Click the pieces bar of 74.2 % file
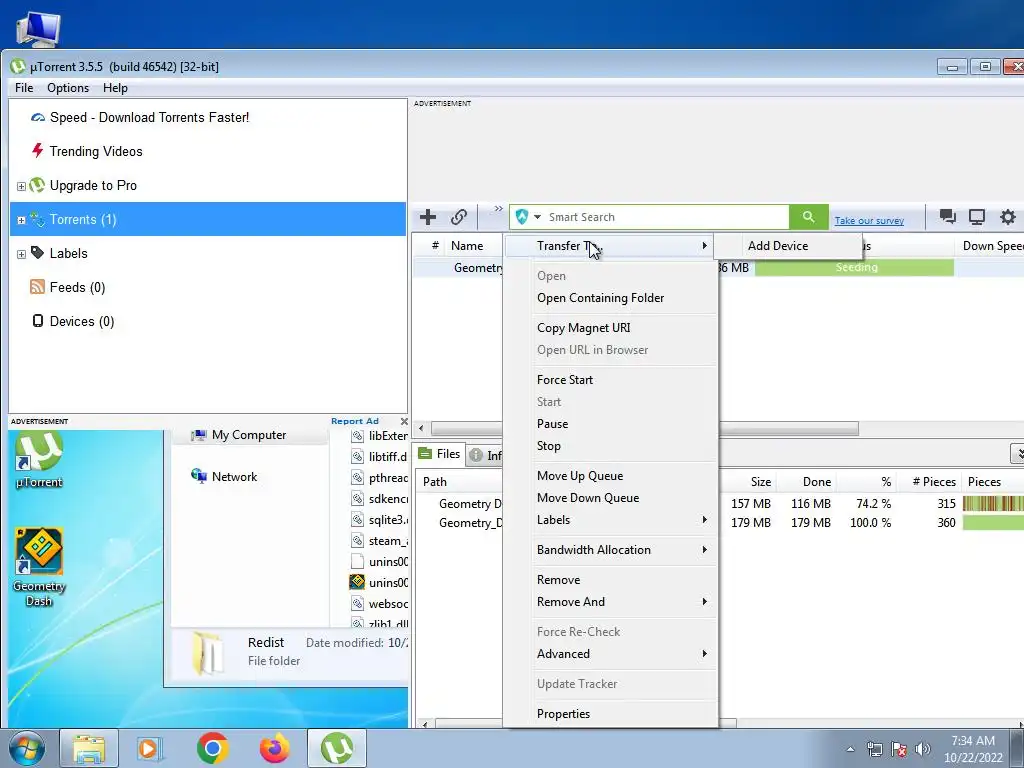The height and width of the screenshot is (768, 1024). (993, 504)
